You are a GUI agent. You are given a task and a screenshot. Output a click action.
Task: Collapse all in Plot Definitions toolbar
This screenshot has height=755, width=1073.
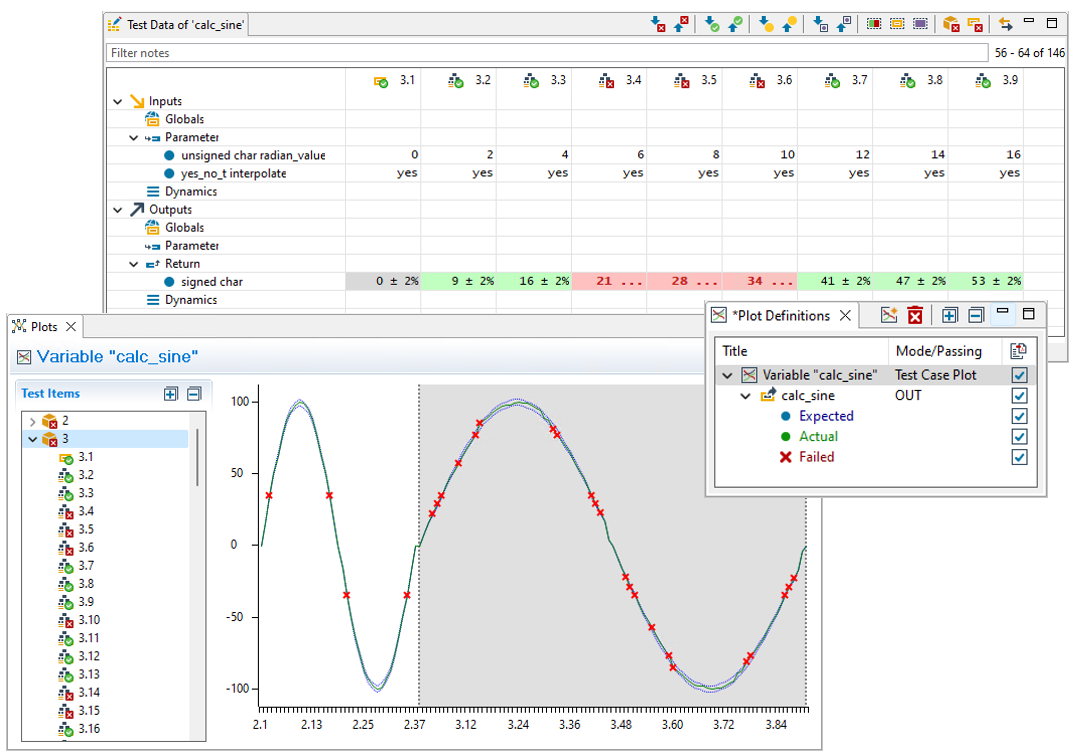click(976, 316)
